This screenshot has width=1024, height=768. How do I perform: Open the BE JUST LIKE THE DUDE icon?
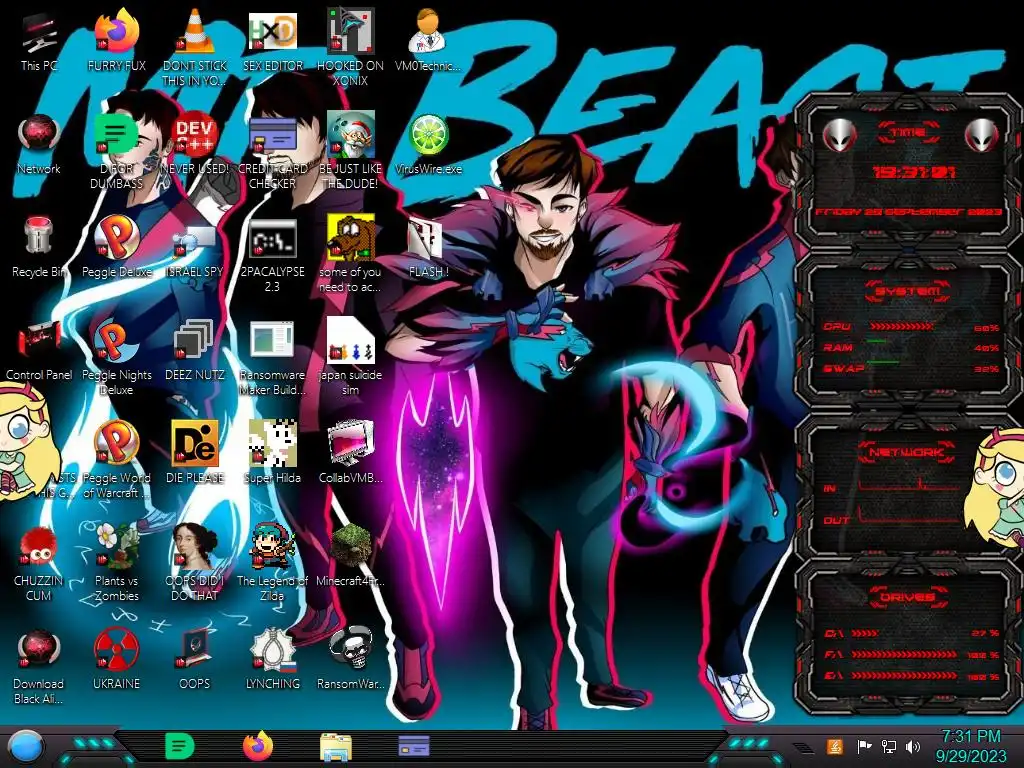click(350, 134)
